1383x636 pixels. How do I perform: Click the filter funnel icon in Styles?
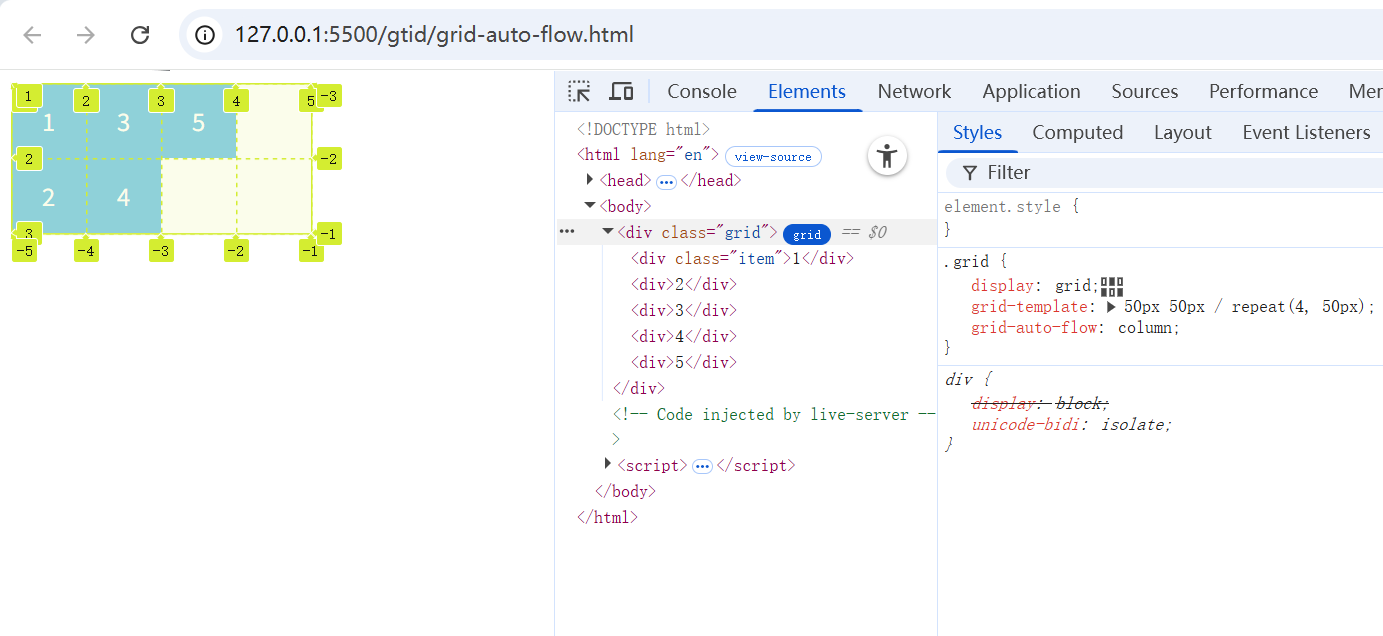tap(970, 173)
